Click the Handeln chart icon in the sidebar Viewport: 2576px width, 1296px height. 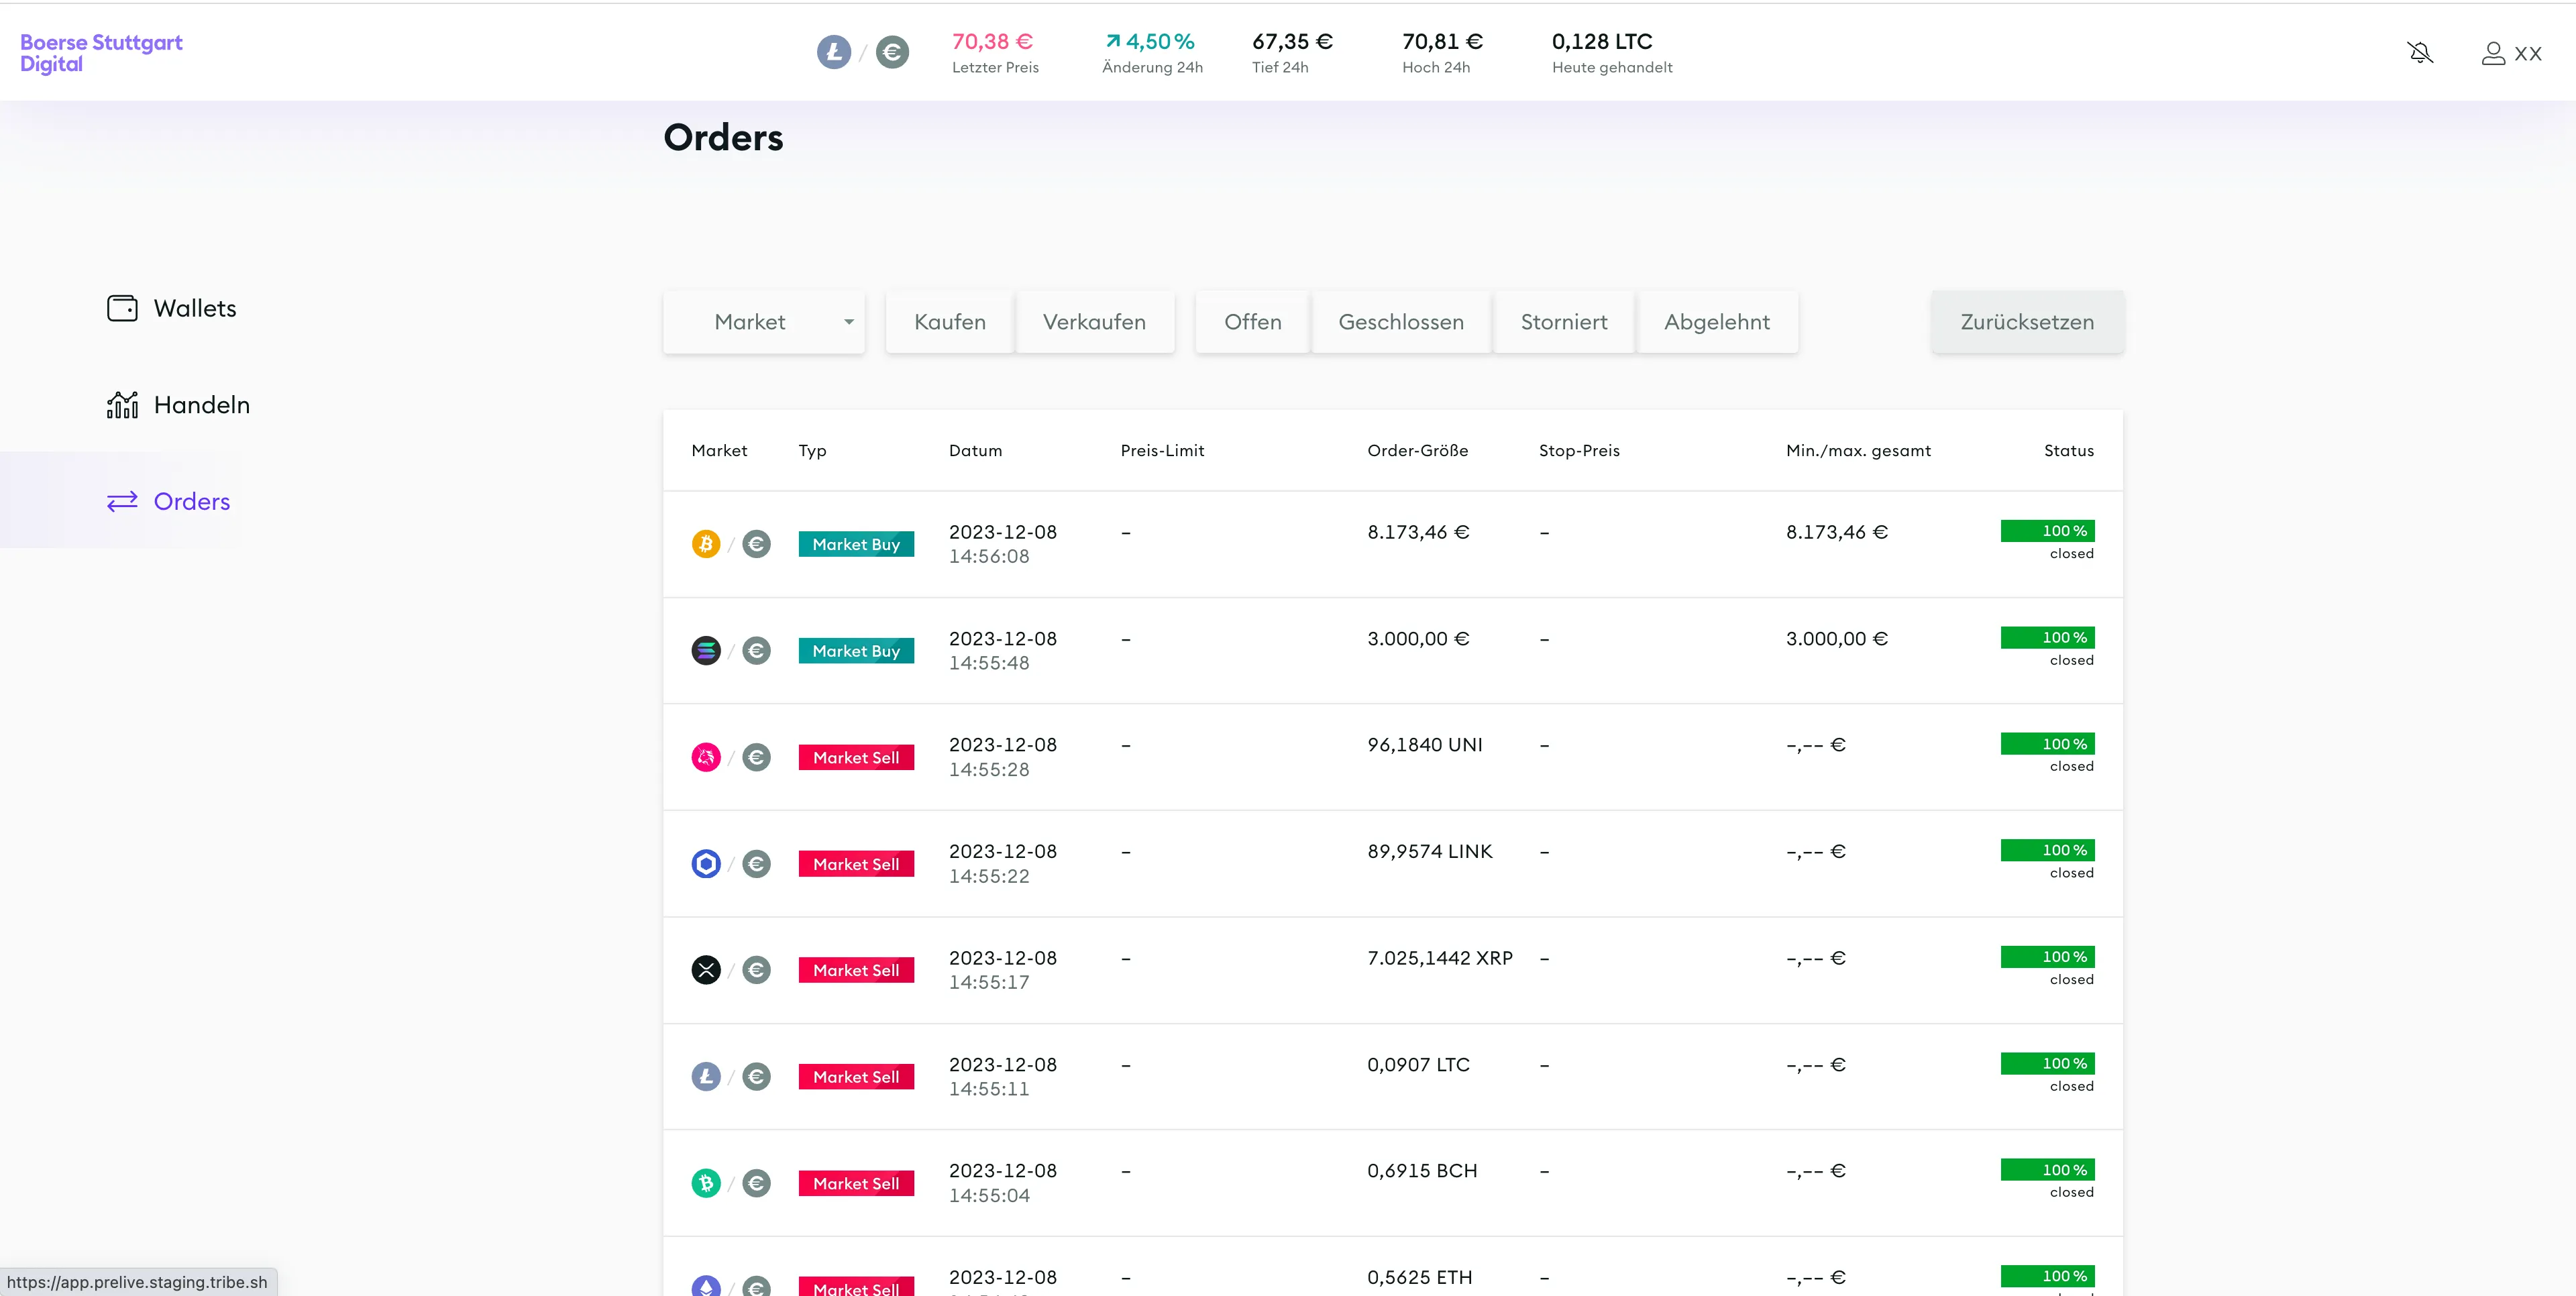coord(122,404)
